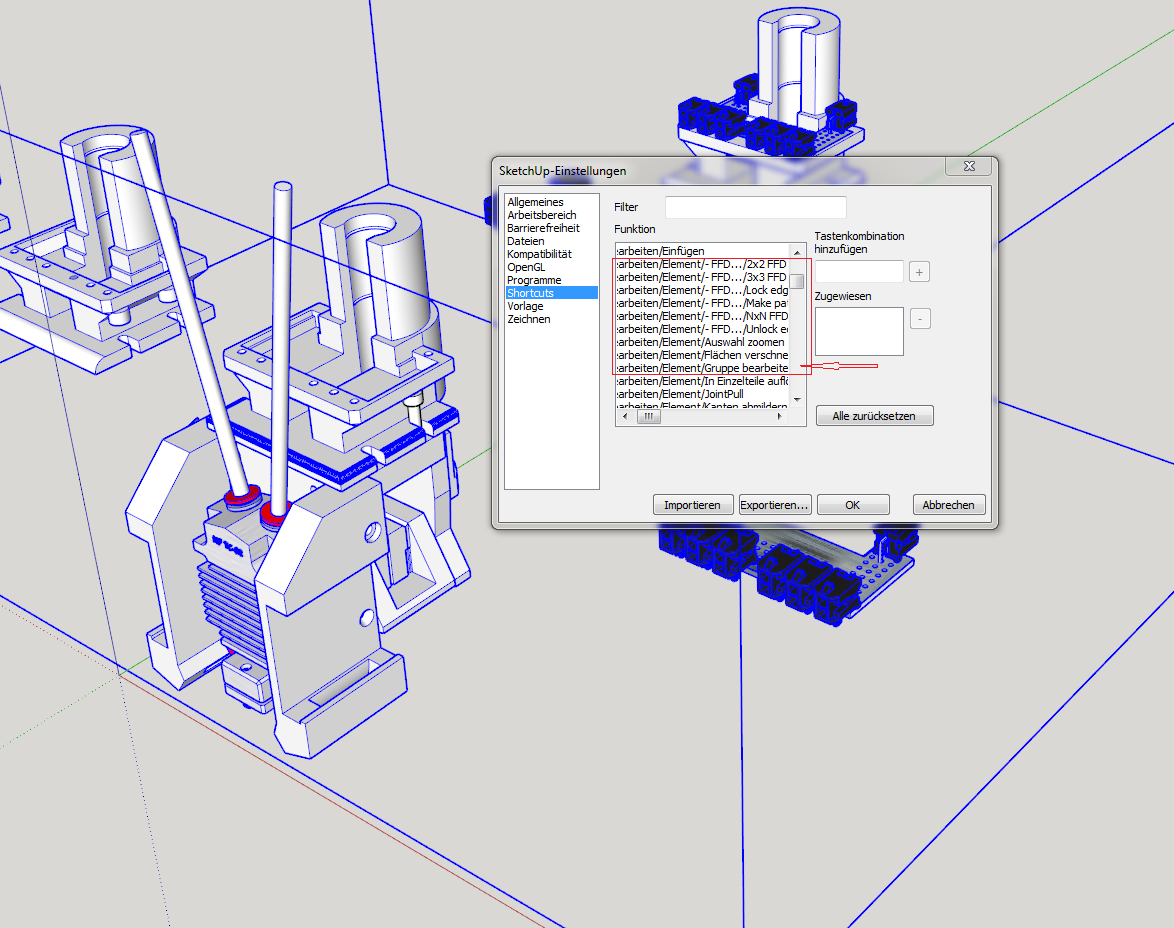Focus the Filter text field
The height and width of the screenshot is (928, 1174).
click(755, 207)
